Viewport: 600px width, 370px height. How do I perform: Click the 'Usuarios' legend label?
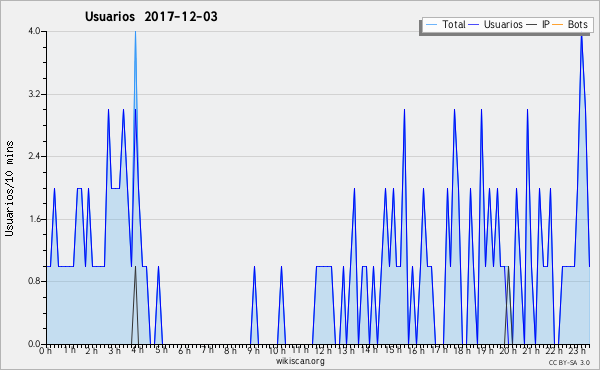pos(503,24)
